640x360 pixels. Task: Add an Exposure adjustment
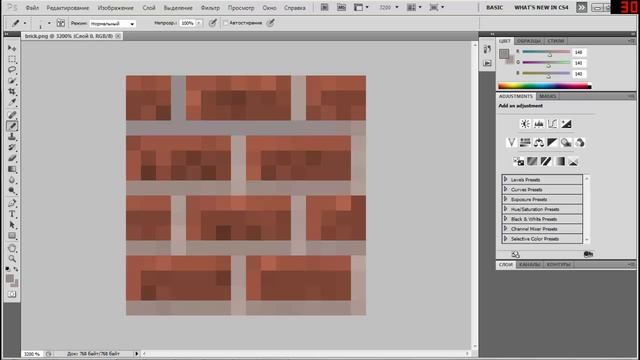coord(566,124)
